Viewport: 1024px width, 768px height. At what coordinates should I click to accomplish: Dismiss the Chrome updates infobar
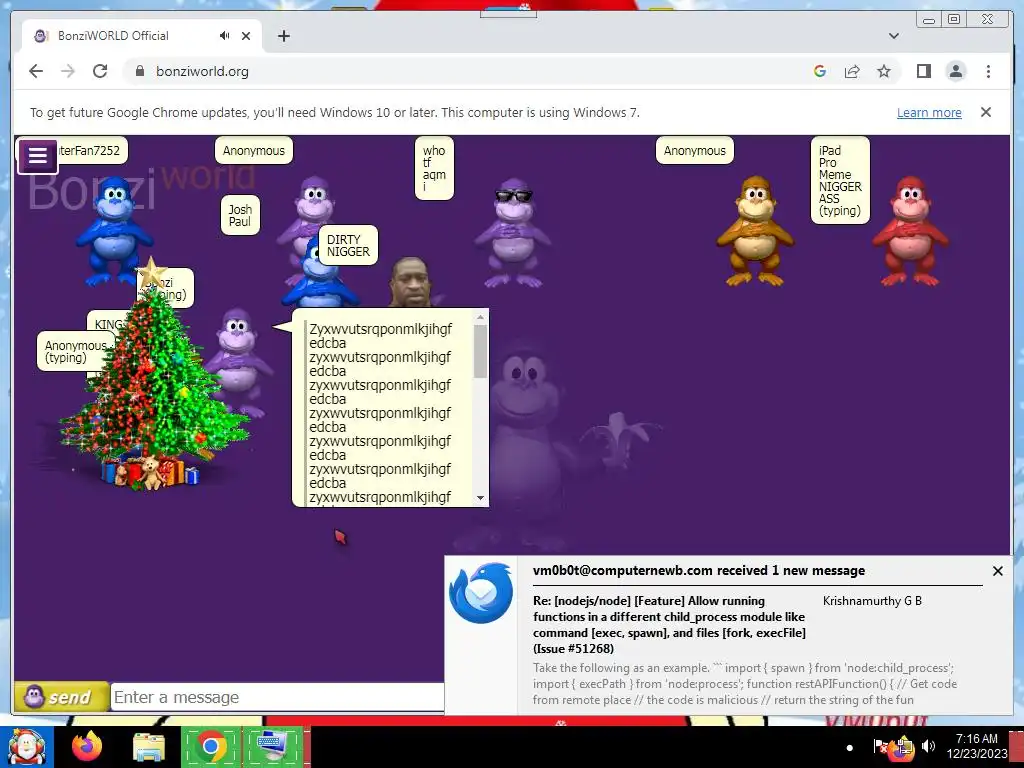pyautogui.click(x=986, y=112)
